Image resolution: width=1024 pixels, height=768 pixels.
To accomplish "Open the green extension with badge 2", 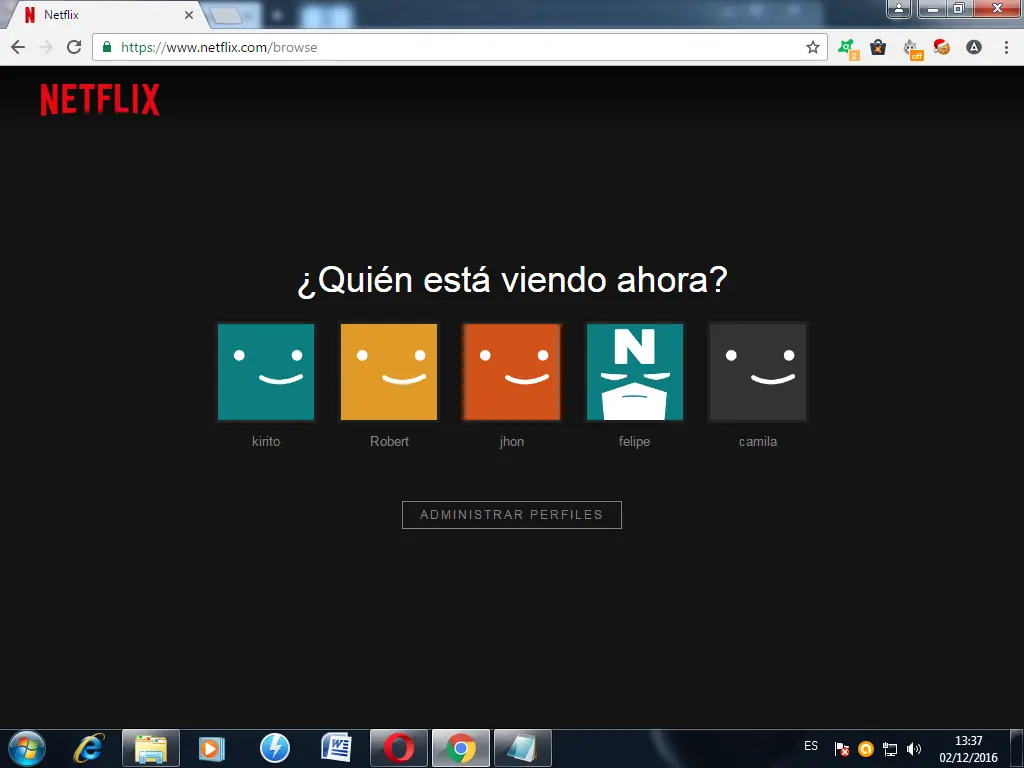I will (x=848, y=48).
